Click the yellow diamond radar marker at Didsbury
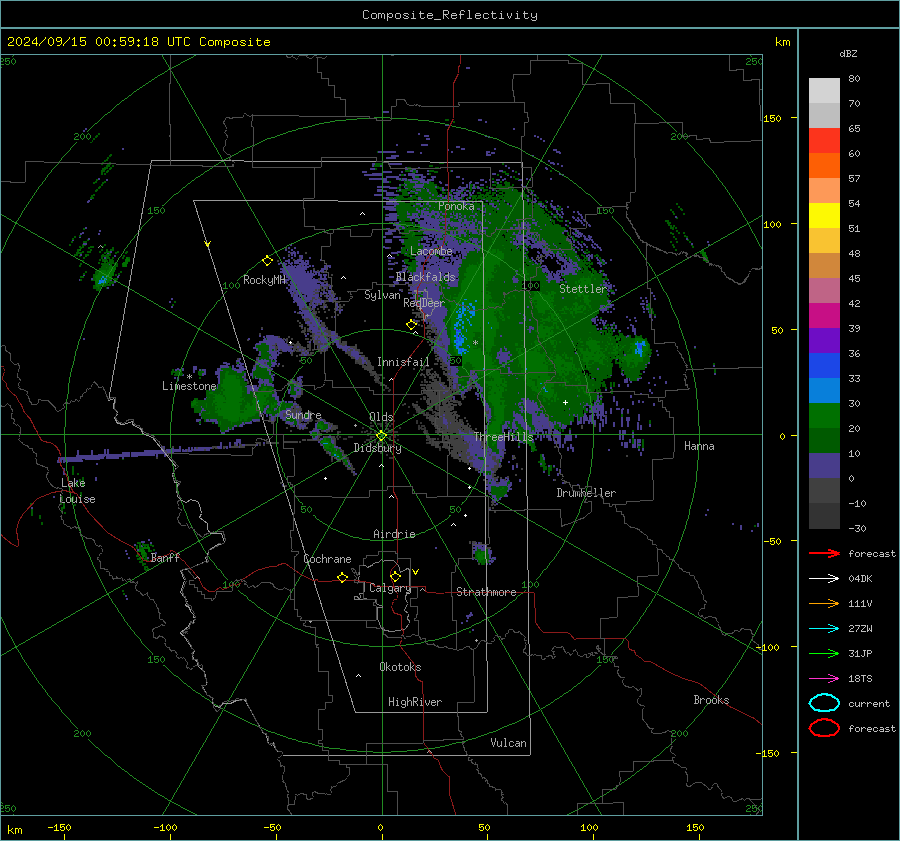The width and height of the screenshot is (900, 841). (381, 436)
